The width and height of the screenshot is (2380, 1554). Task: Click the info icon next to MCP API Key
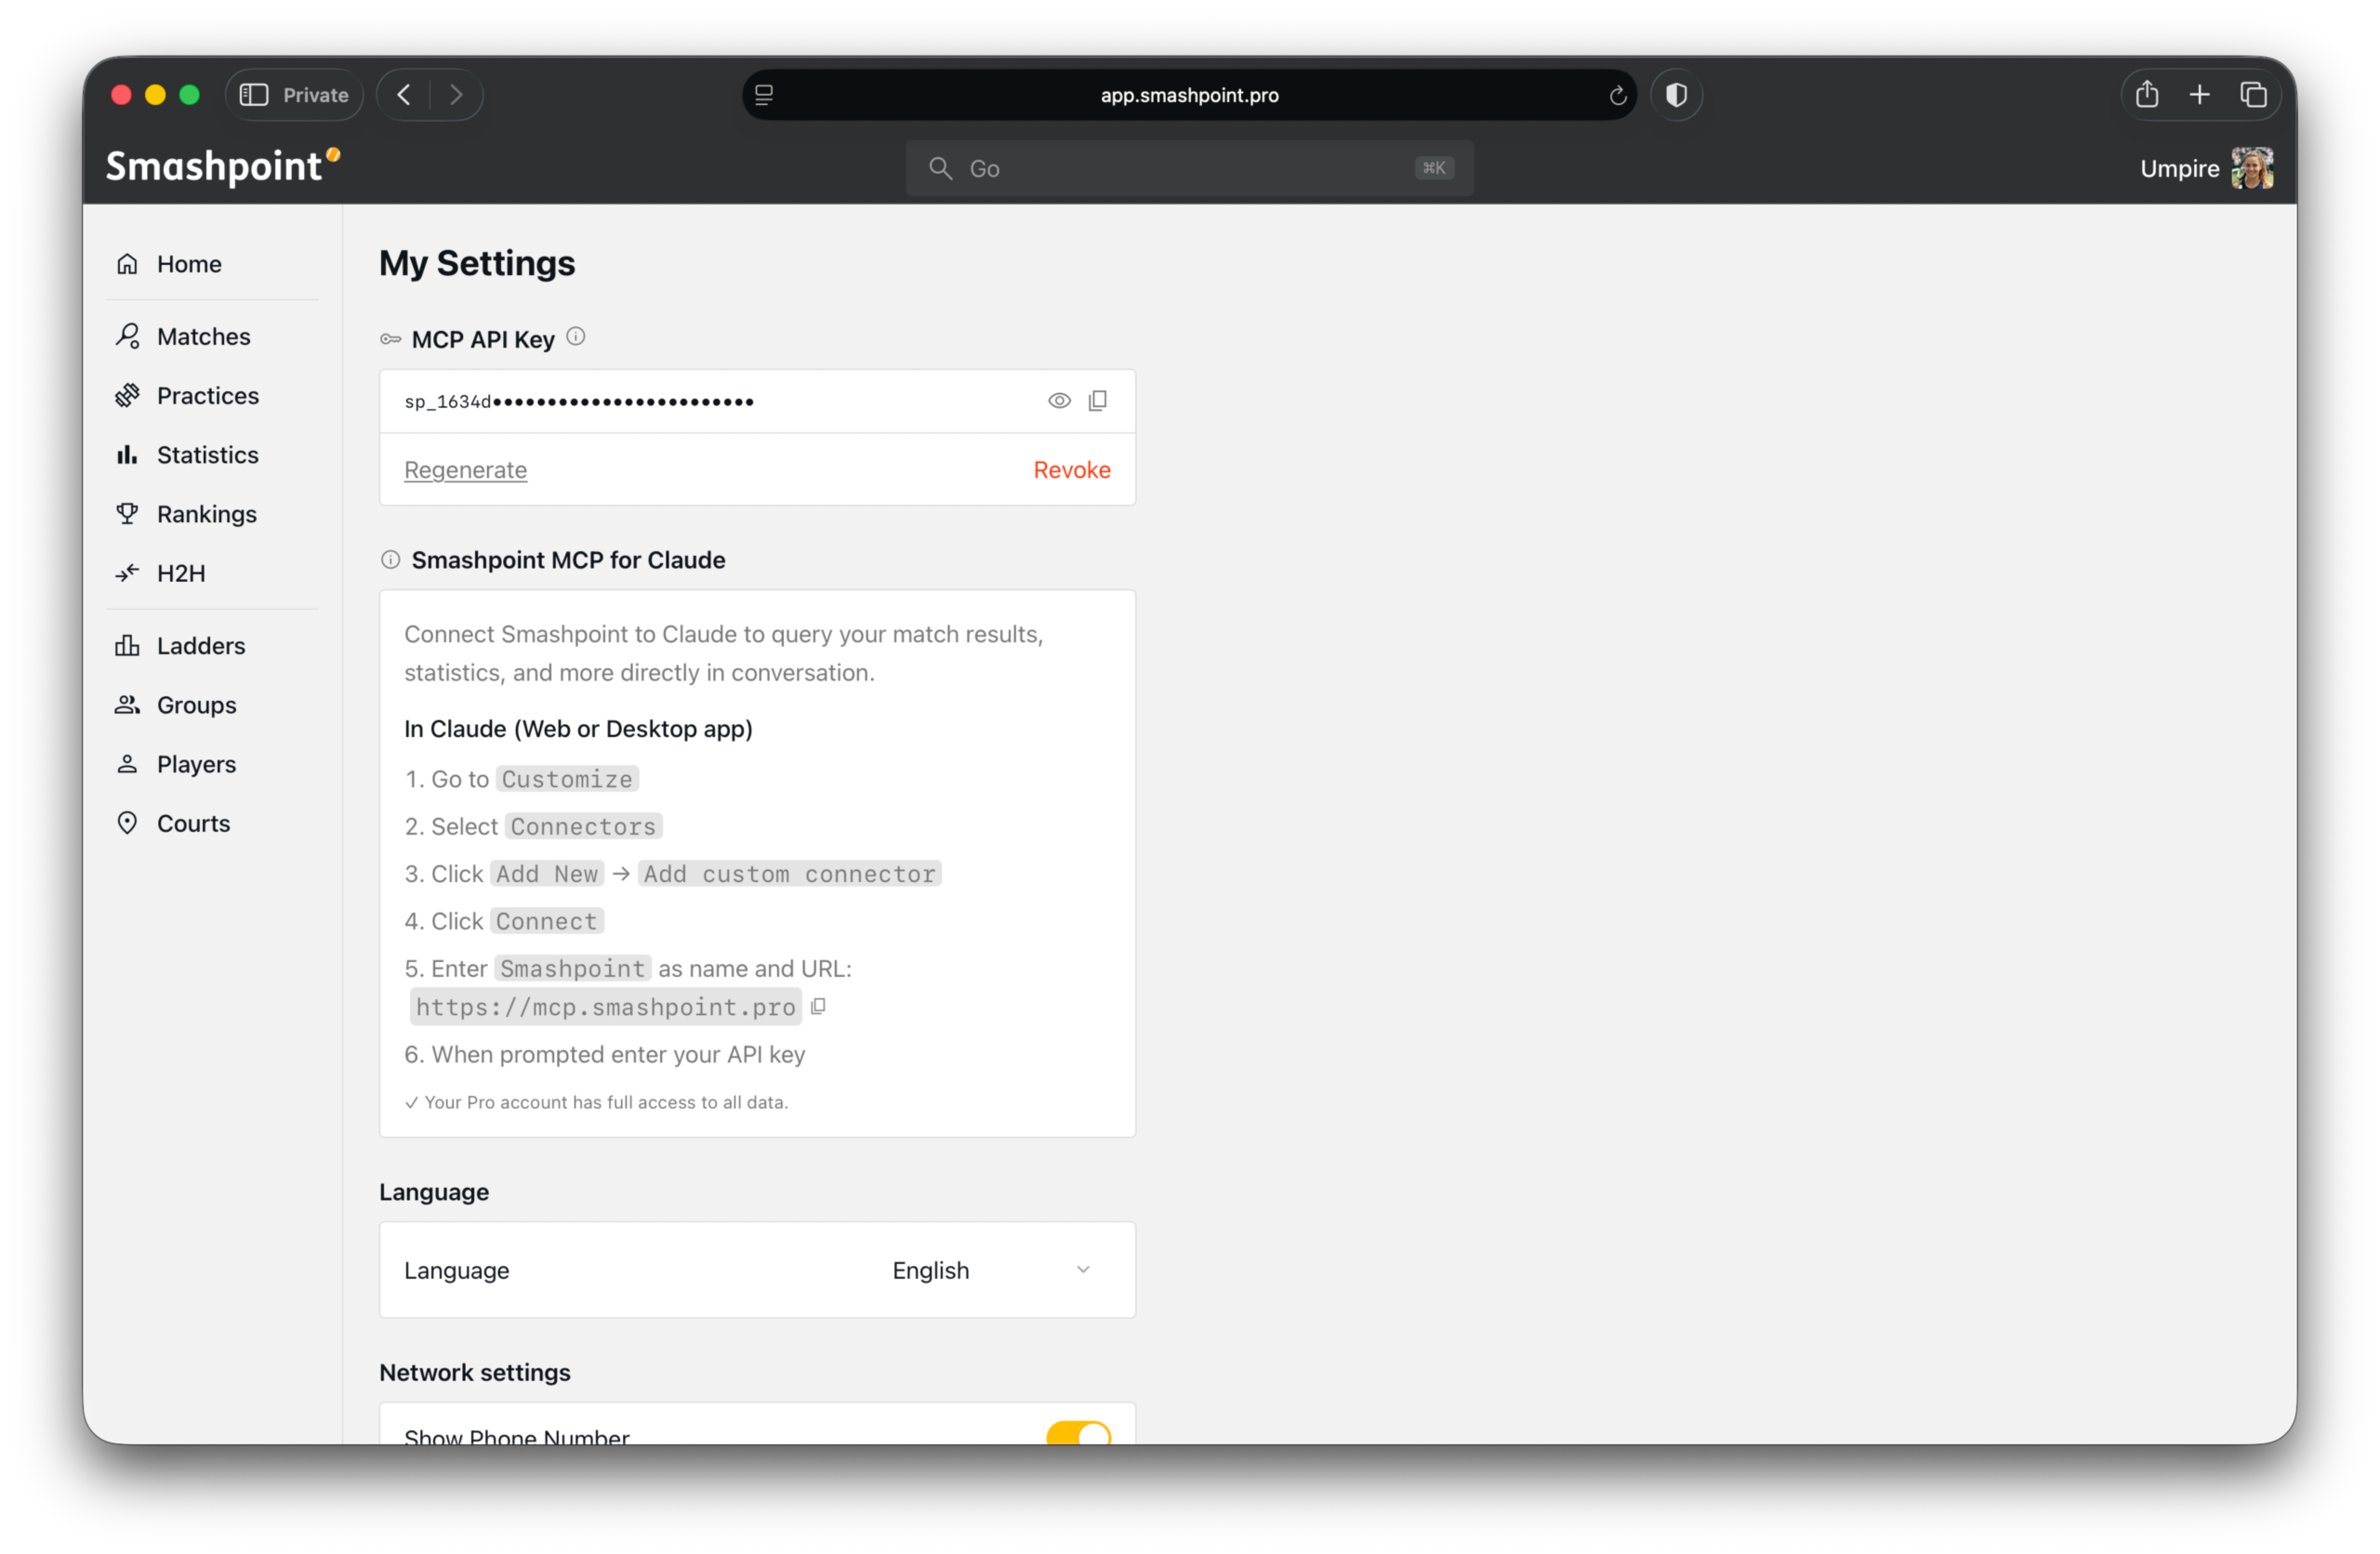[x=576, y=337]
